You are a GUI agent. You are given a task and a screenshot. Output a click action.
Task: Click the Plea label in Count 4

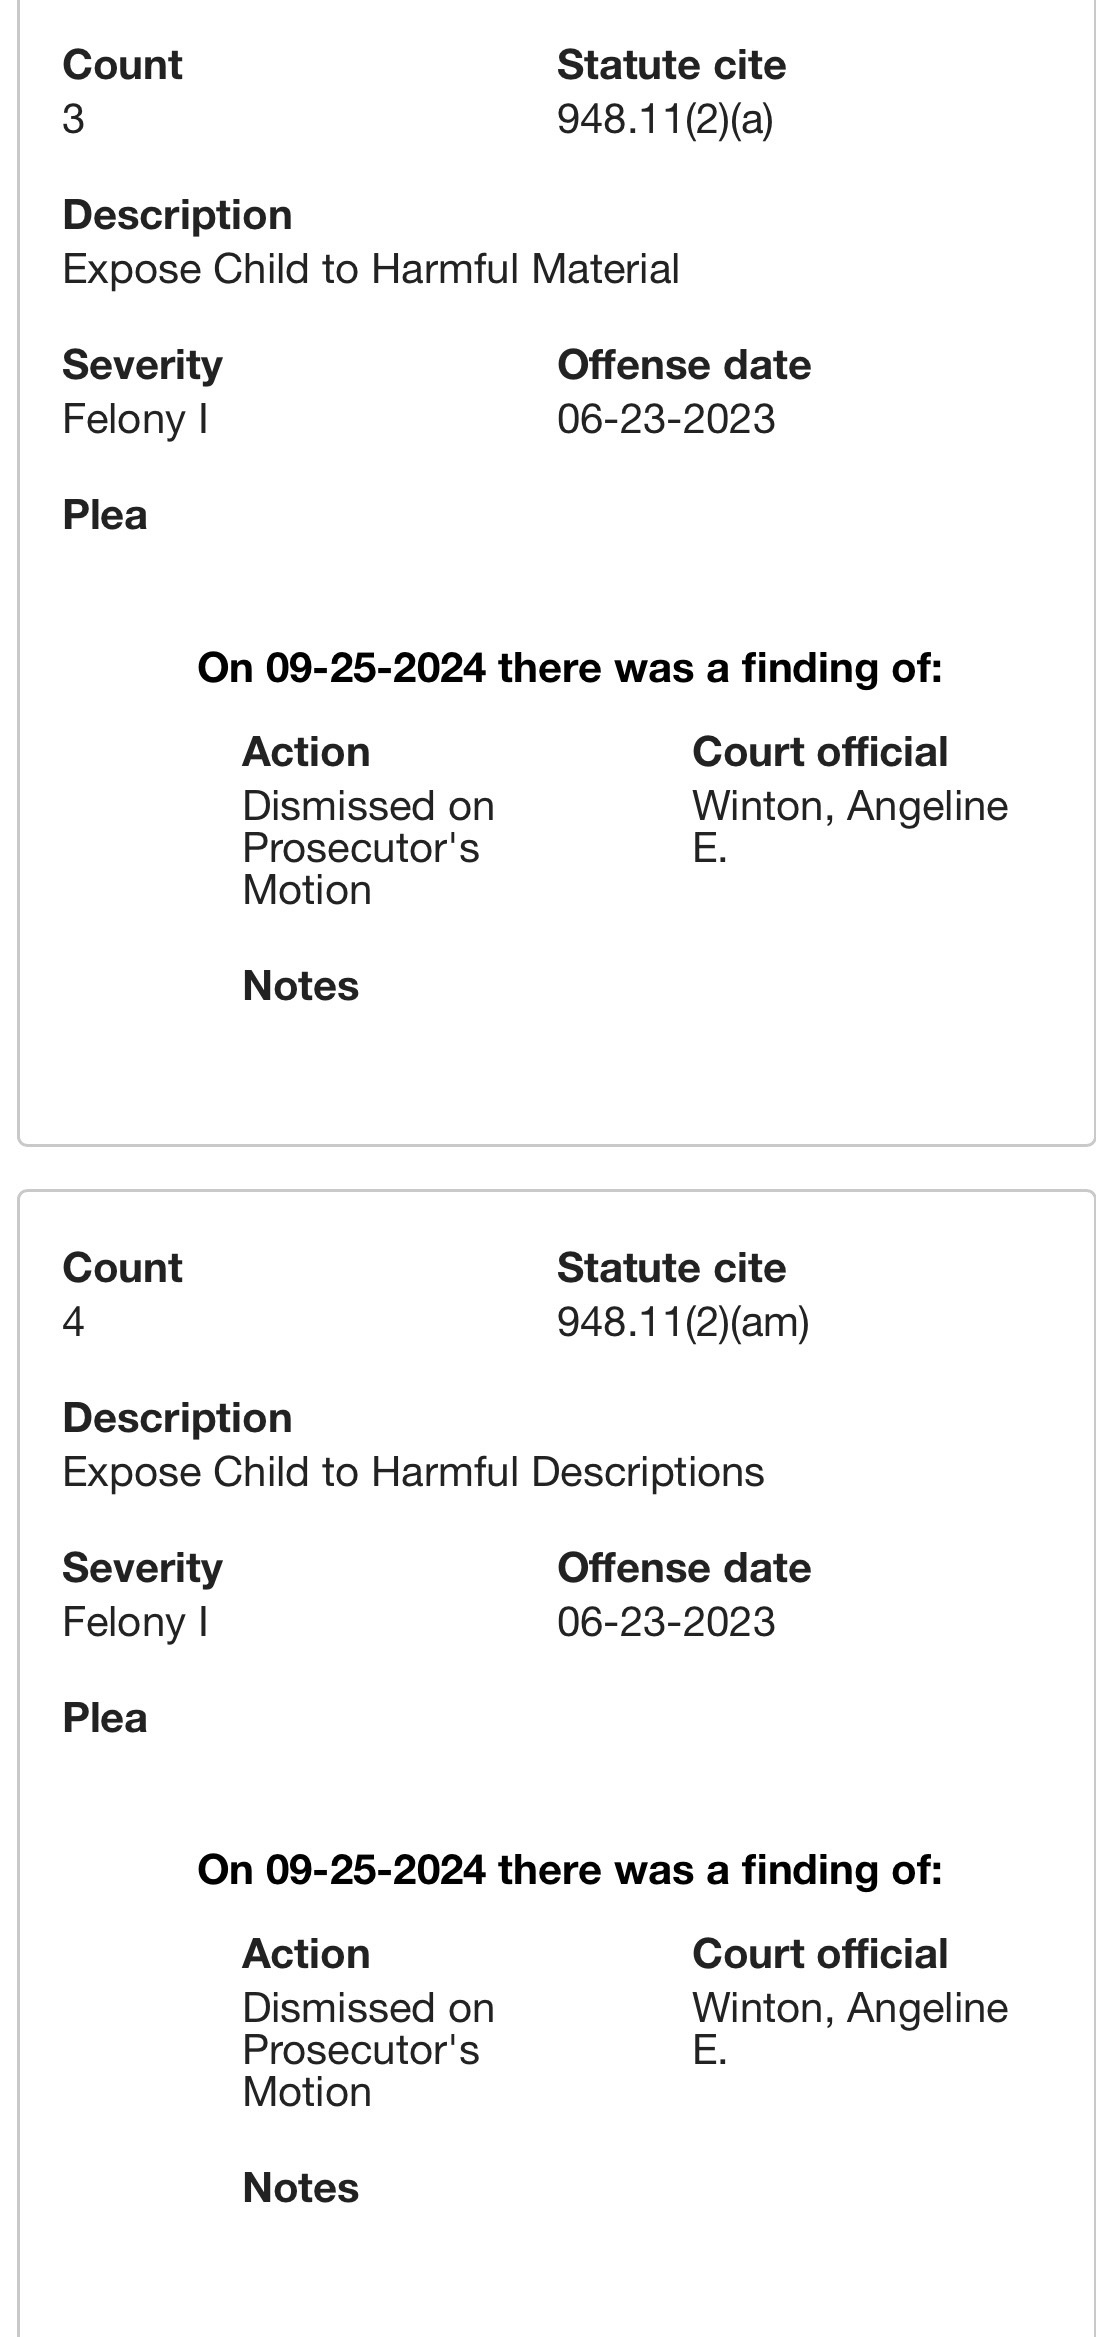(105, 1718)
